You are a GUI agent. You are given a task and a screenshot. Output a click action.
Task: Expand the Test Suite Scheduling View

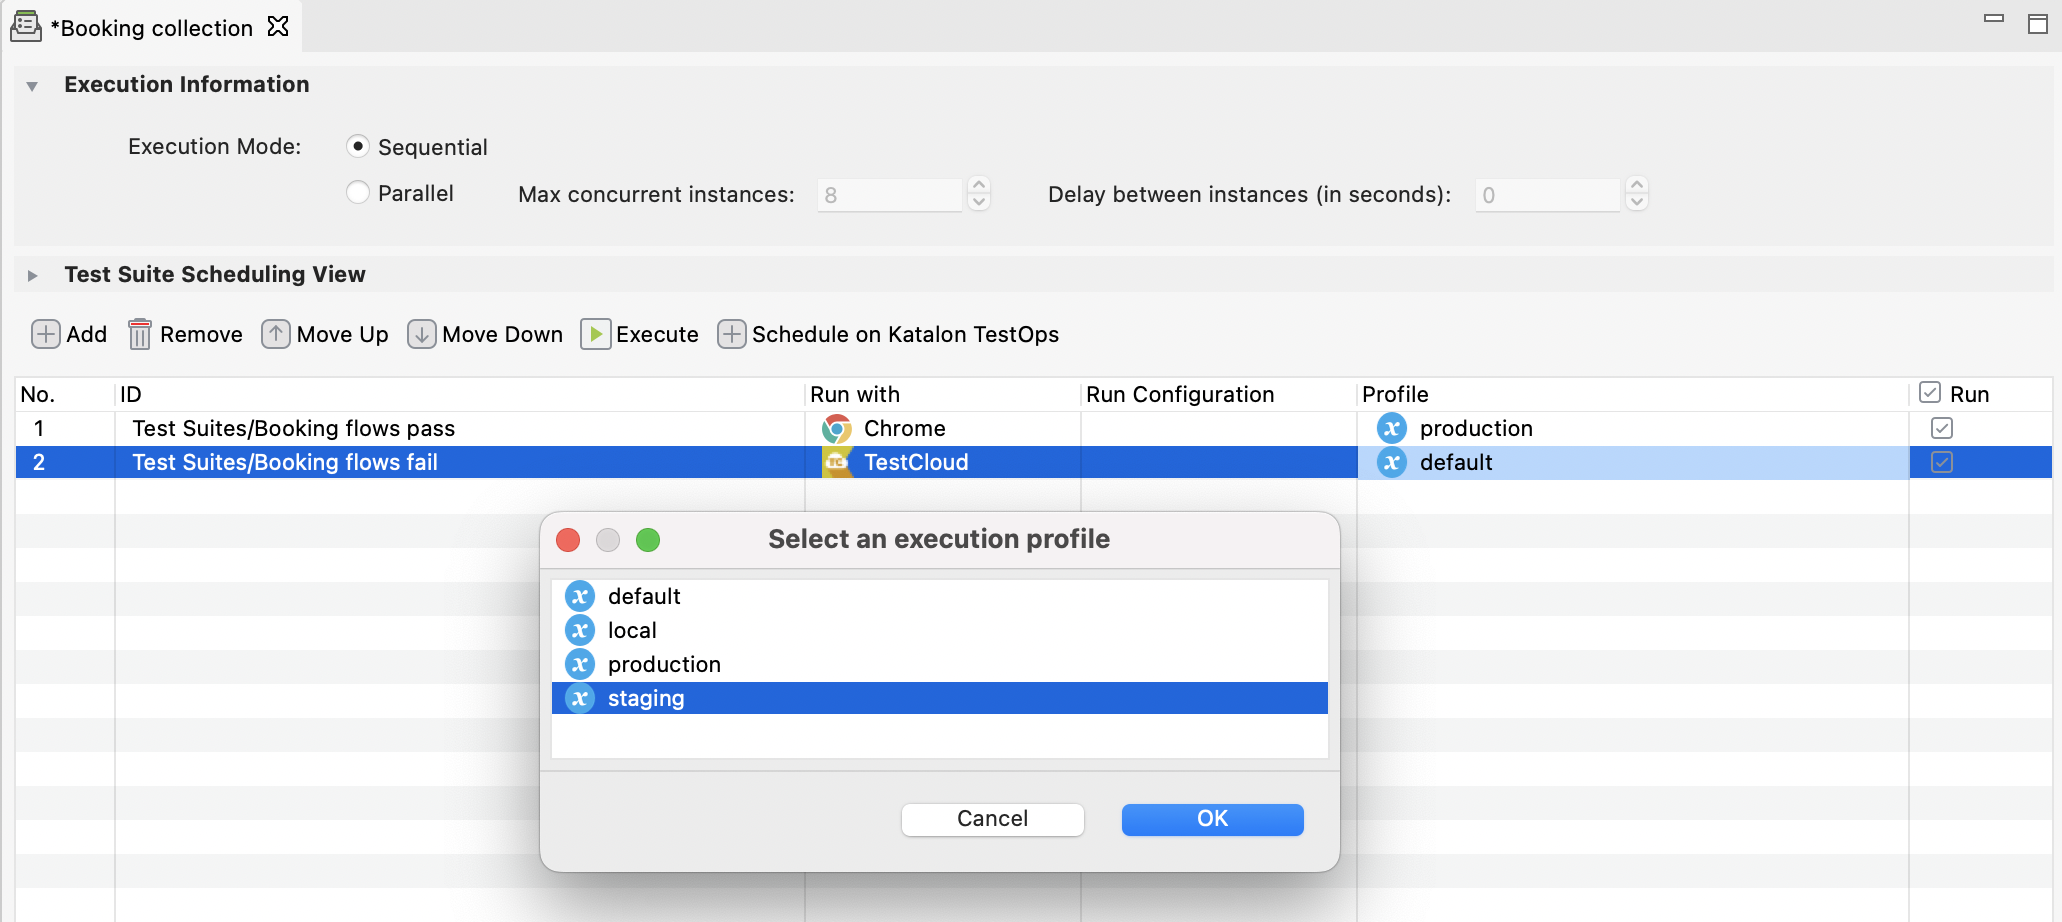32,275
